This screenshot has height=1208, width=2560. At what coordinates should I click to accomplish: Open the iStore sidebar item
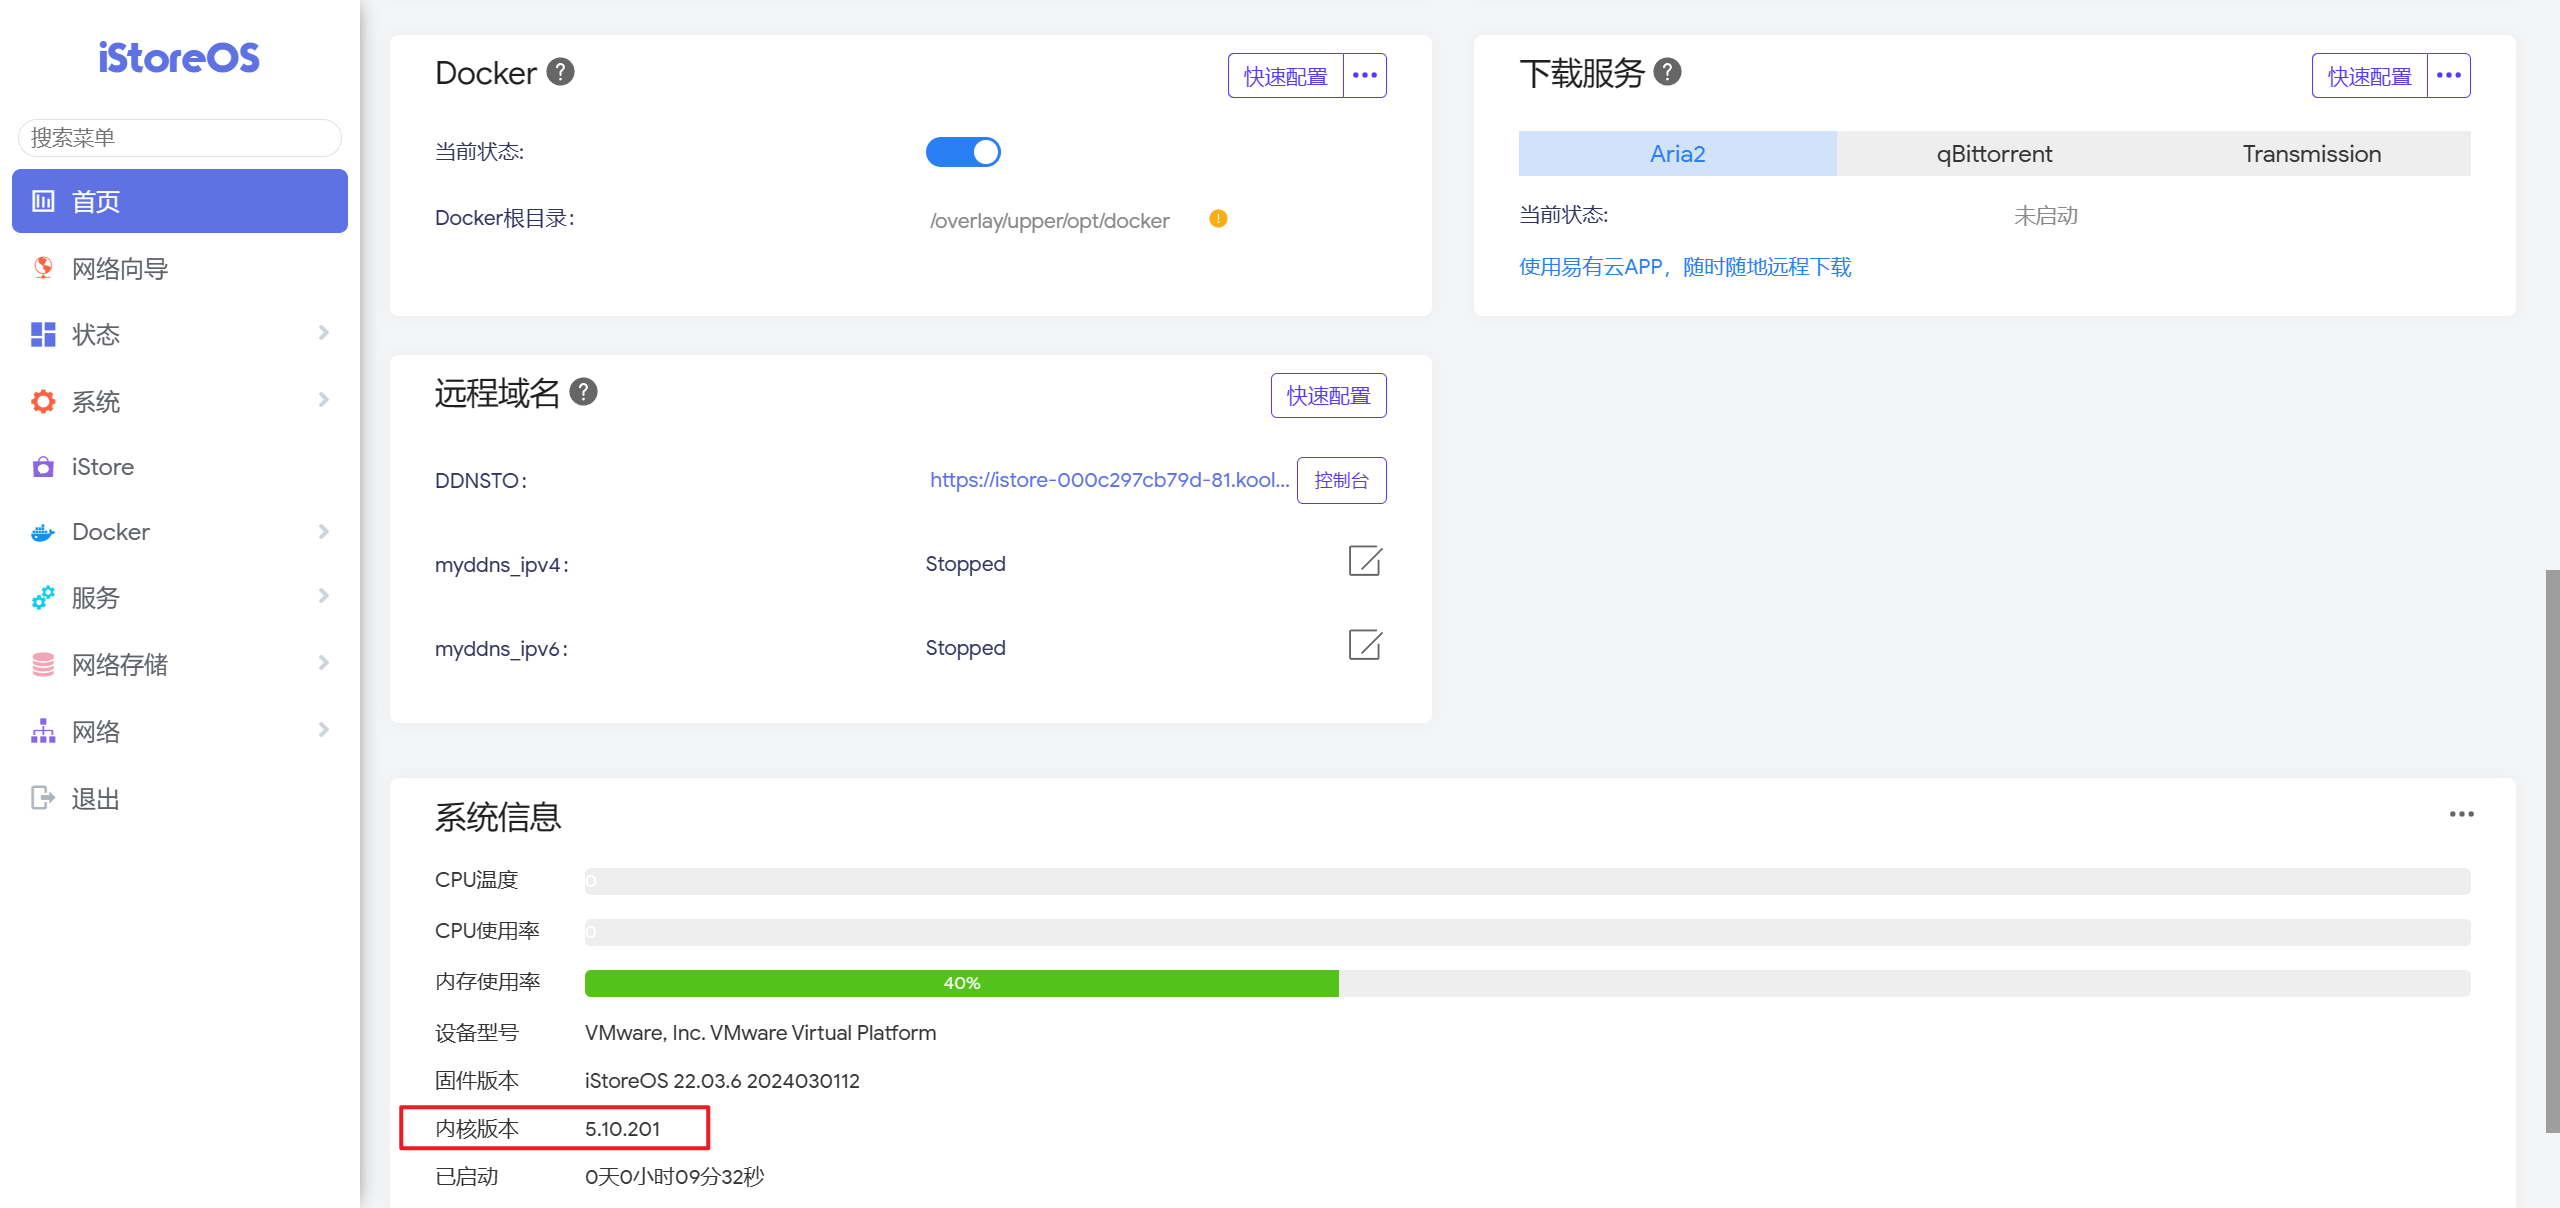pos(103,467)
